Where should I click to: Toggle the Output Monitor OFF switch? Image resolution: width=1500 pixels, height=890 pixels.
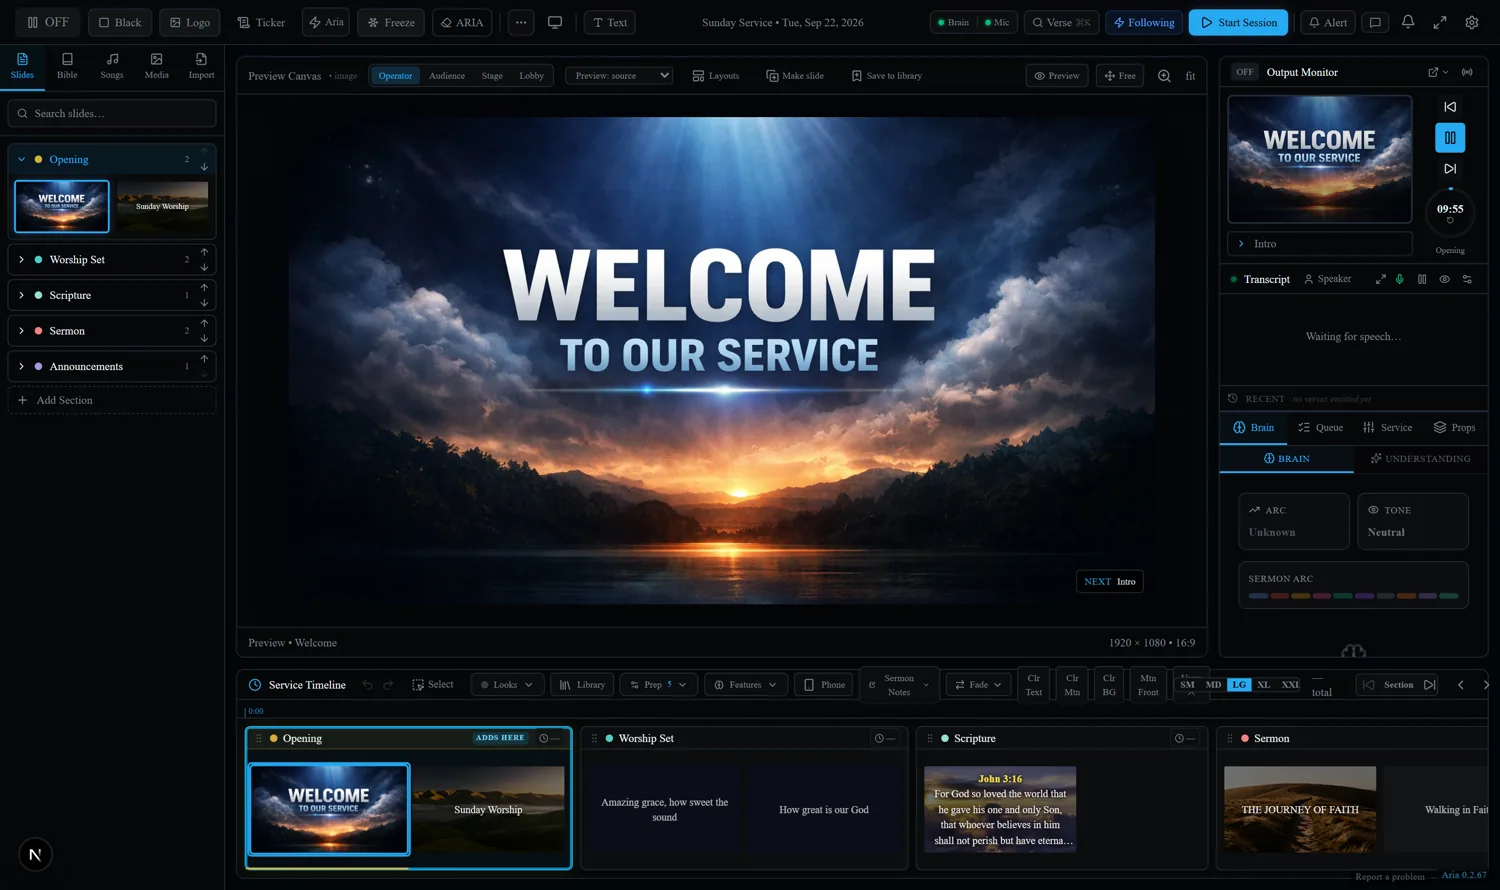coord(1245,72)
